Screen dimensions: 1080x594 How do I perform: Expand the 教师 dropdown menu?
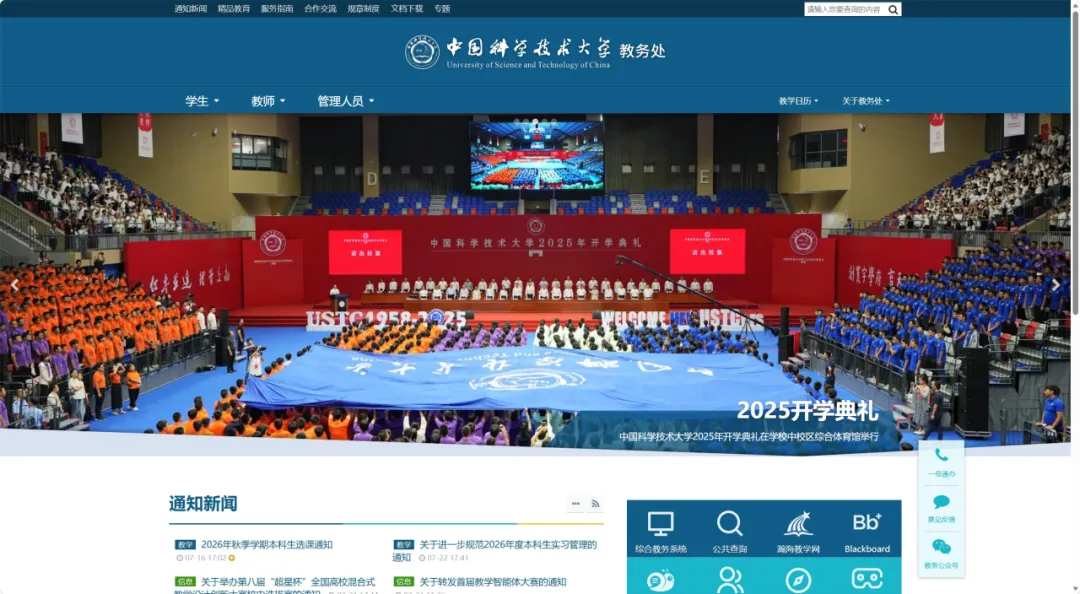coord(268,101)
